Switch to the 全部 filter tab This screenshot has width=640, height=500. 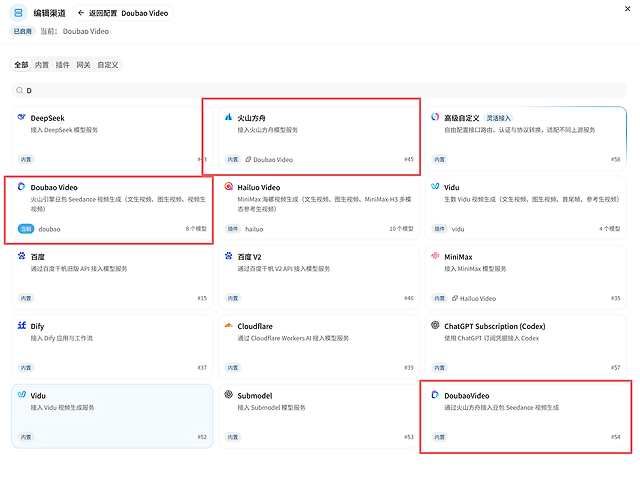tap(21, 65)
